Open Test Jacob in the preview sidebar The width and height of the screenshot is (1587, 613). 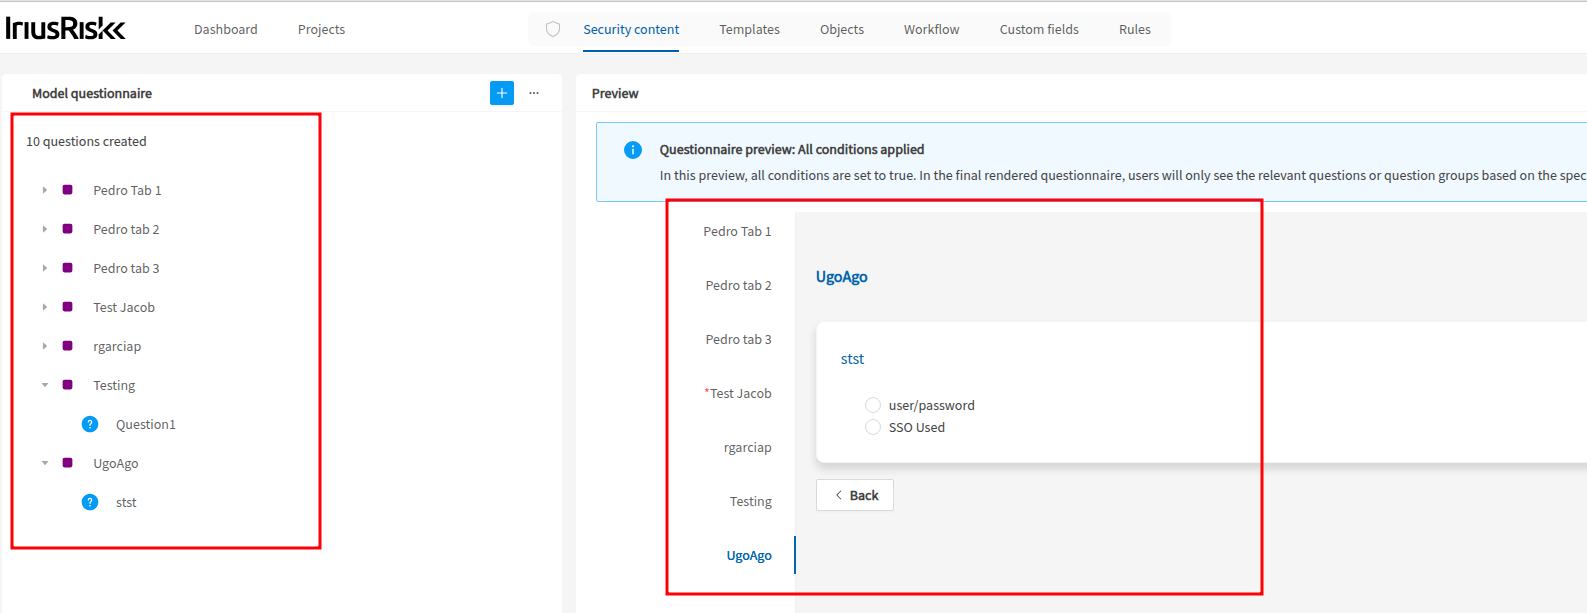point(738,393)
